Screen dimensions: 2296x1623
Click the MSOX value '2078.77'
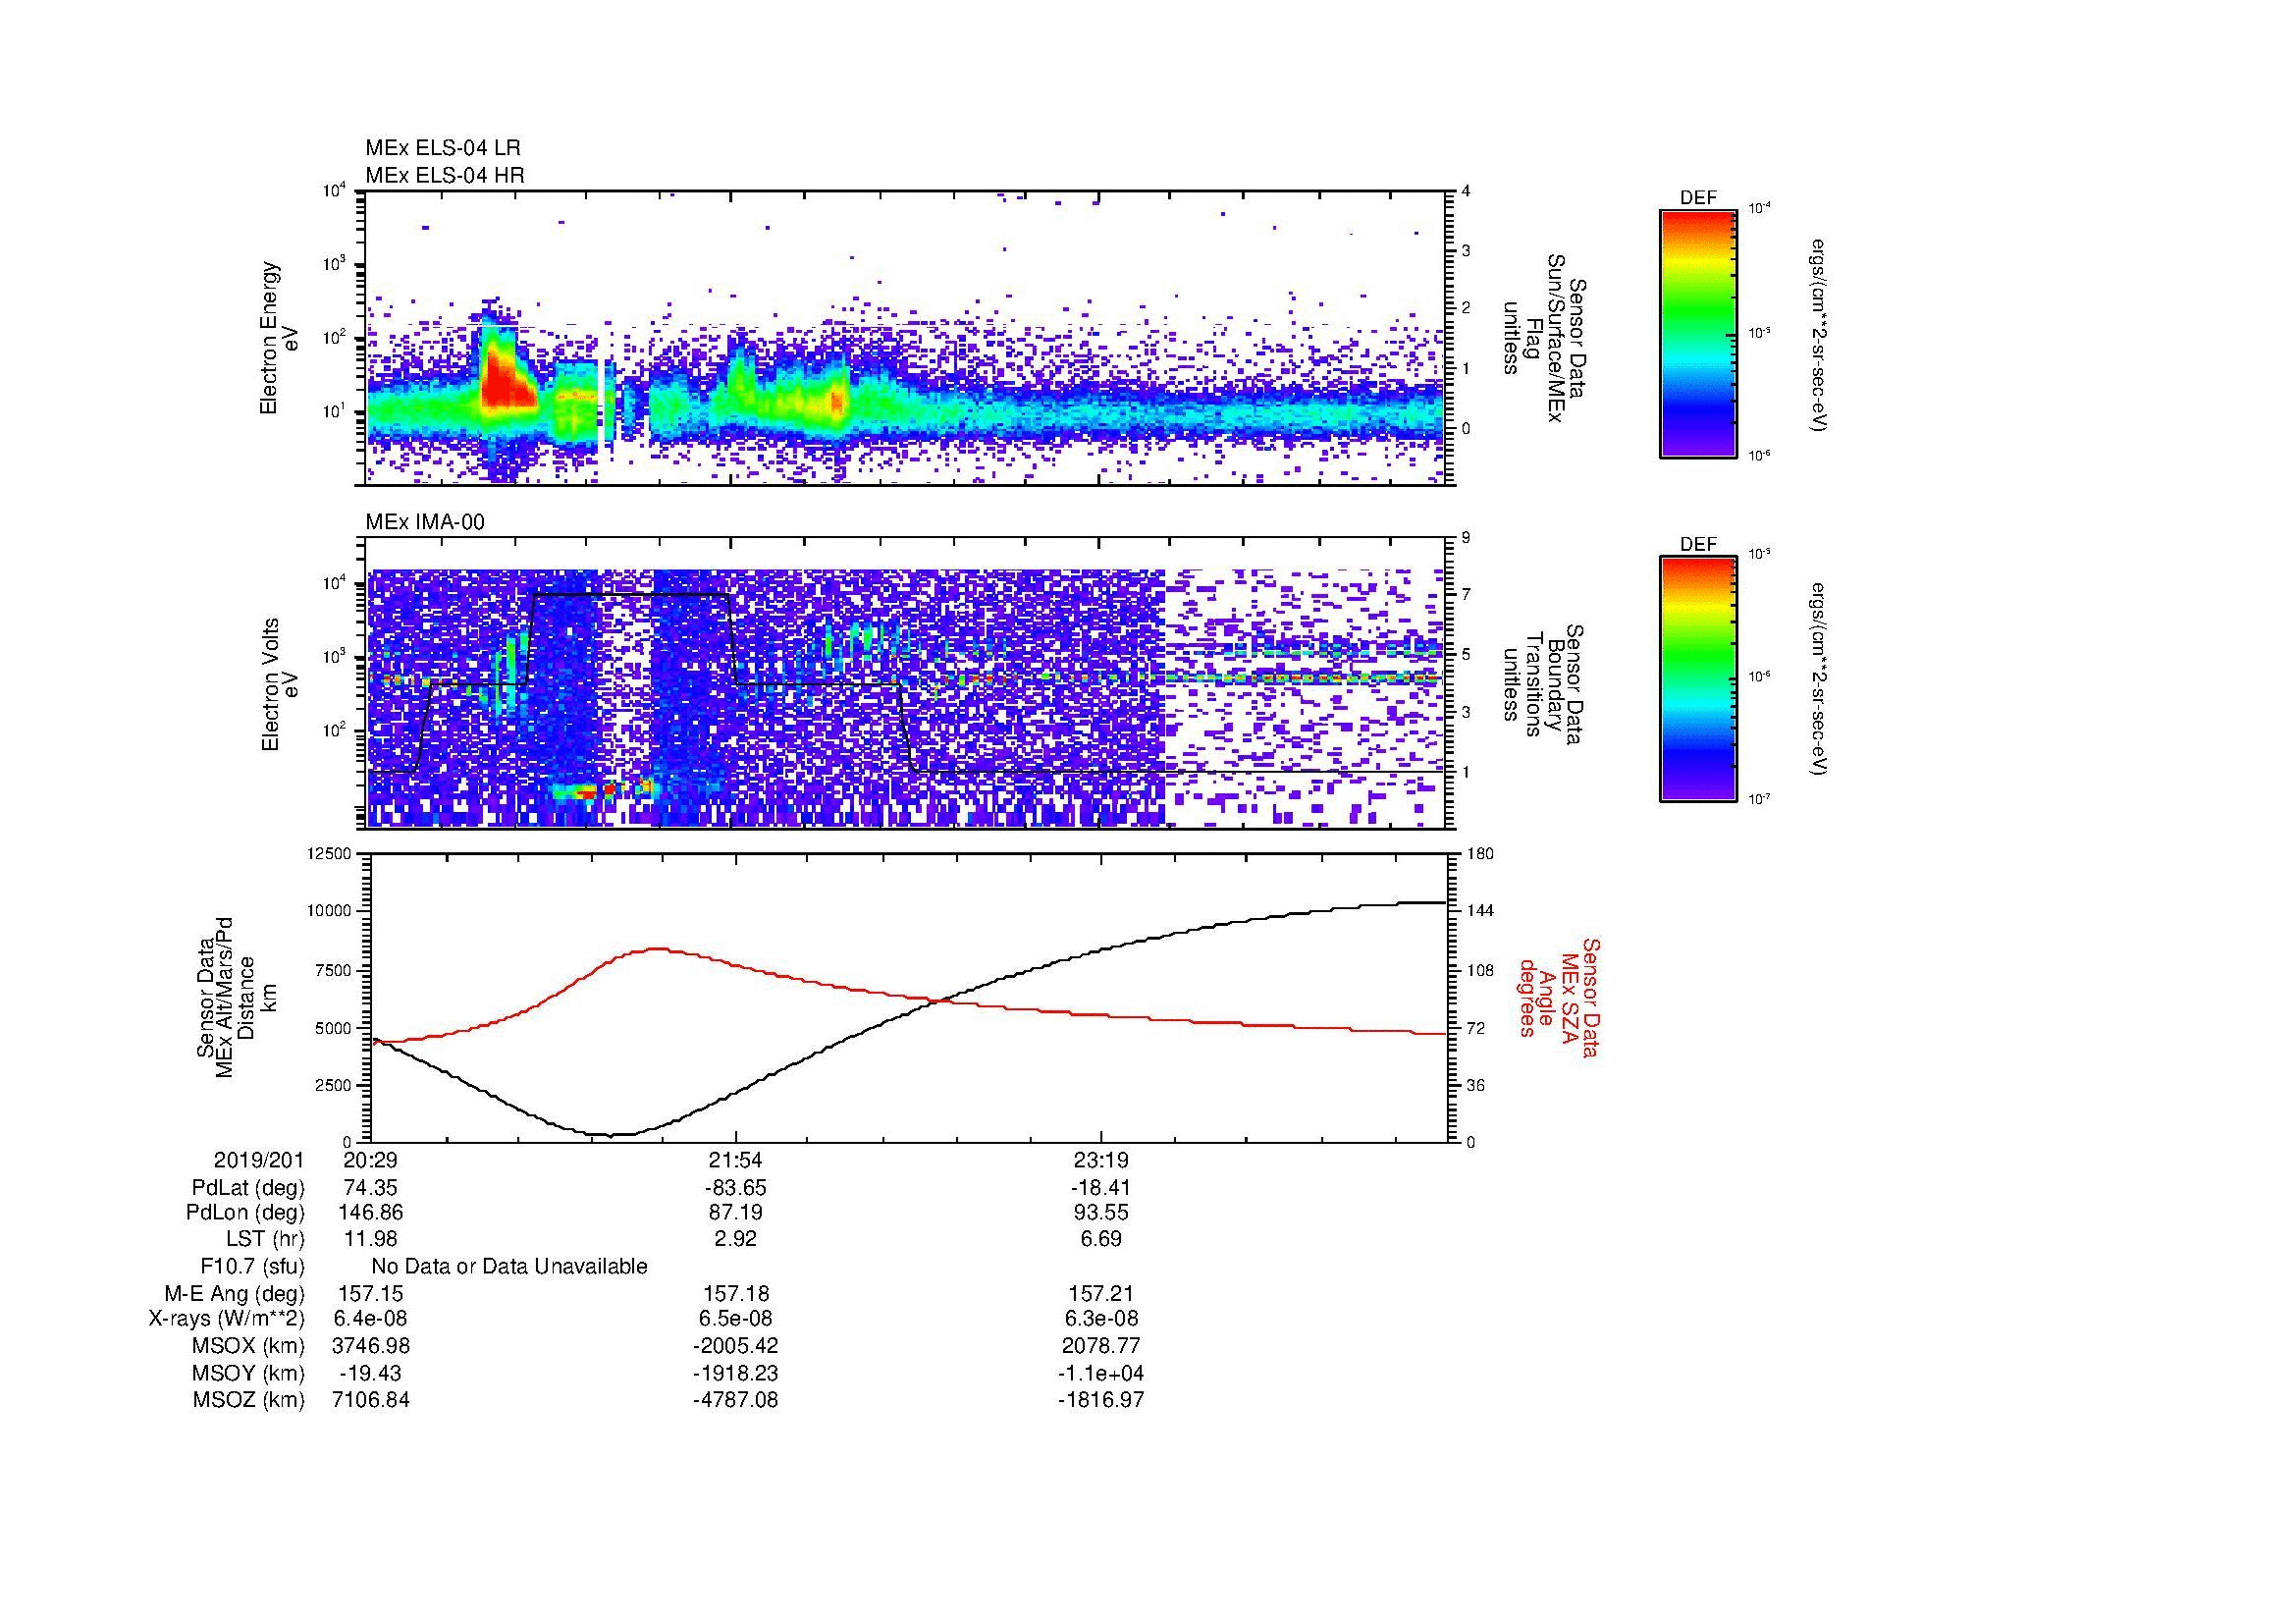(x=1101, y=1347)
